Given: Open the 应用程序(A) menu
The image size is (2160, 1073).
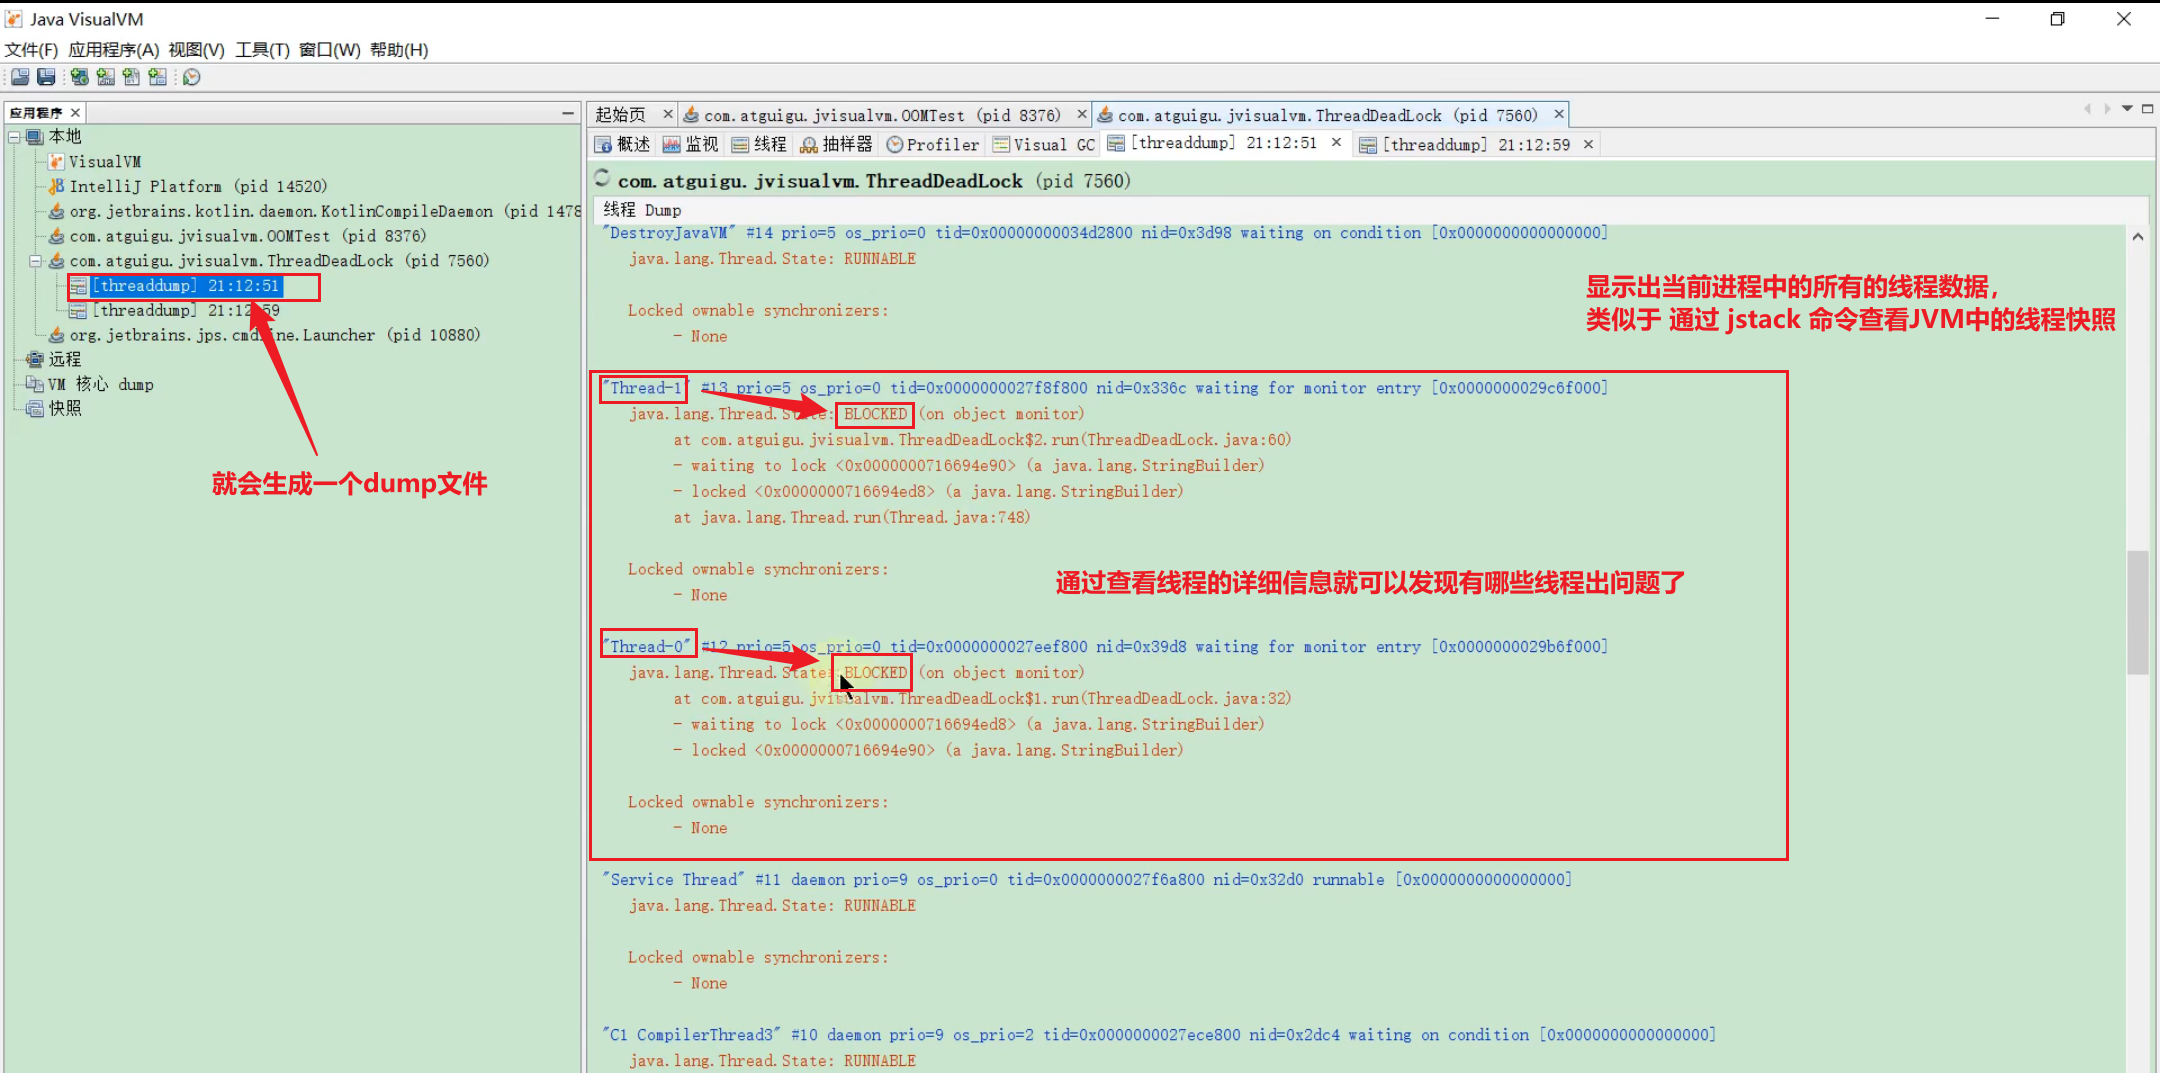Looking at the screenshot, I should (x=114, y=50).
